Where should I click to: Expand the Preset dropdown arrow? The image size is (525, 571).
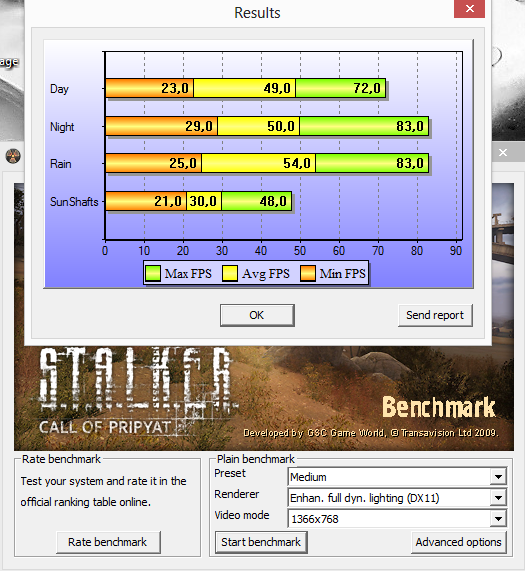tap(498, 477)
